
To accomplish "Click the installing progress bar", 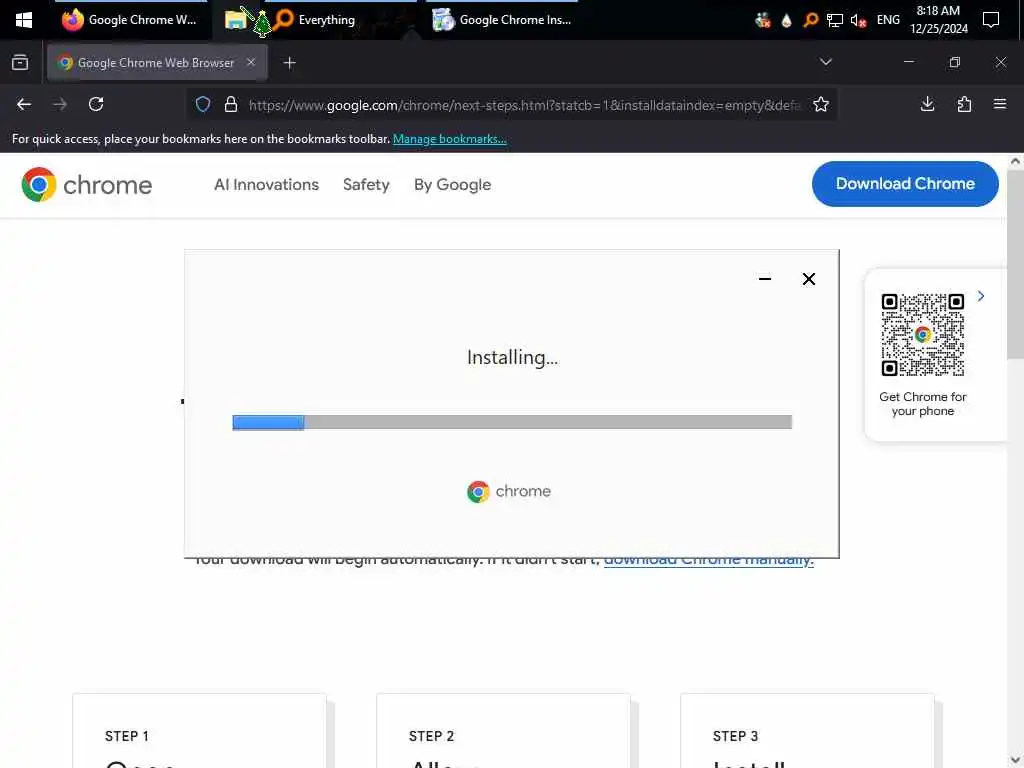I will click(x=512, y=422).
